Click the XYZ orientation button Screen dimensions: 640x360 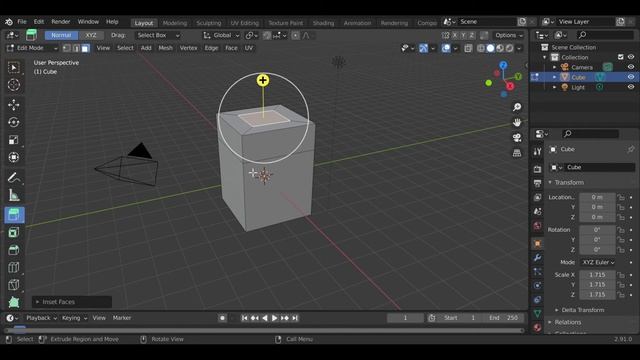click(91, 36)
